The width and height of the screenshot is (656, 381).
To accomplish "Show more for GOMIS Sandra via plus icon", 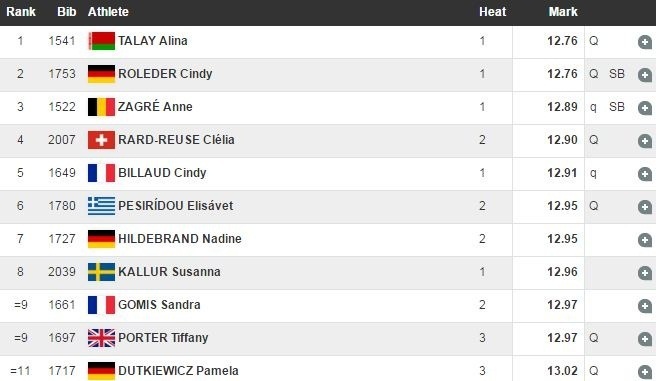I will coord(645,306).
